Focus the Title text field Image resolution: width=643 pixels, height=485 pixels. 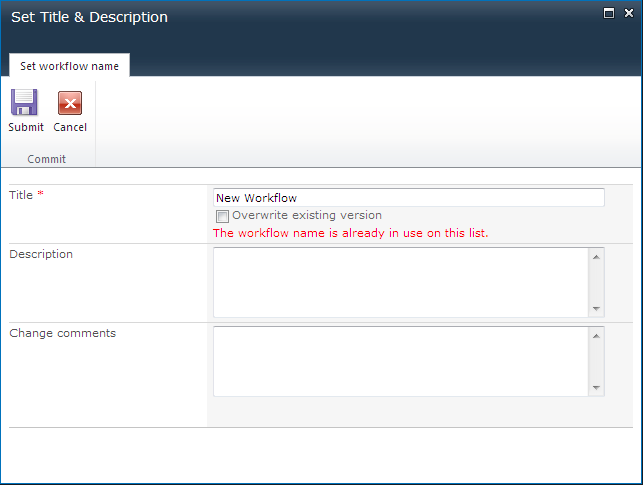[409, 198]
